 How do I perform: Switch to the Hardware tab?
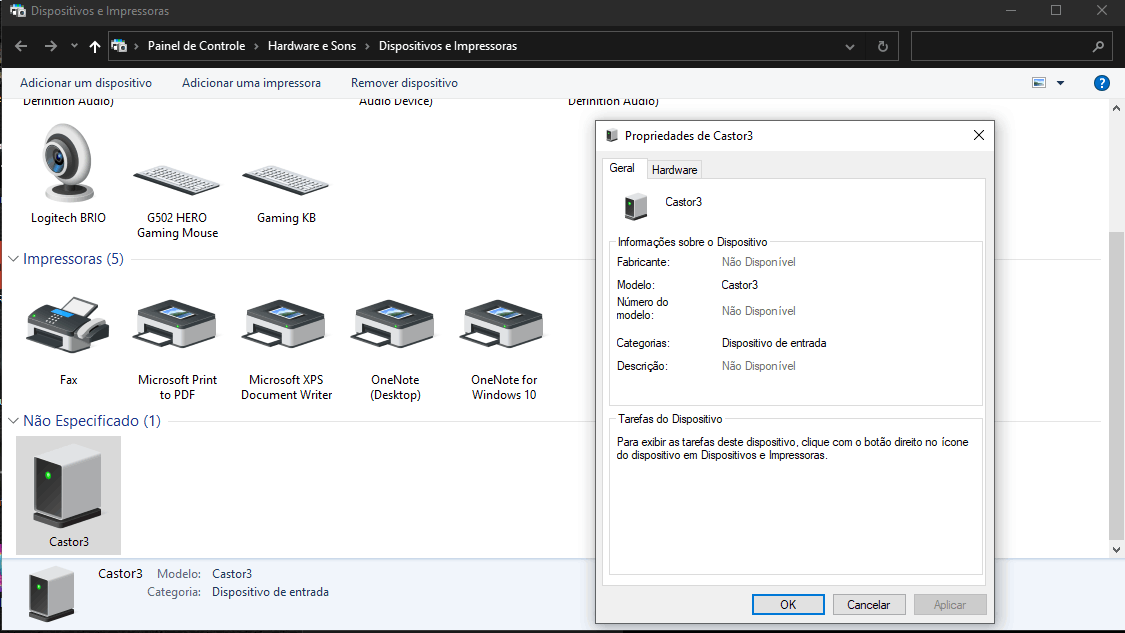[674, 170]
